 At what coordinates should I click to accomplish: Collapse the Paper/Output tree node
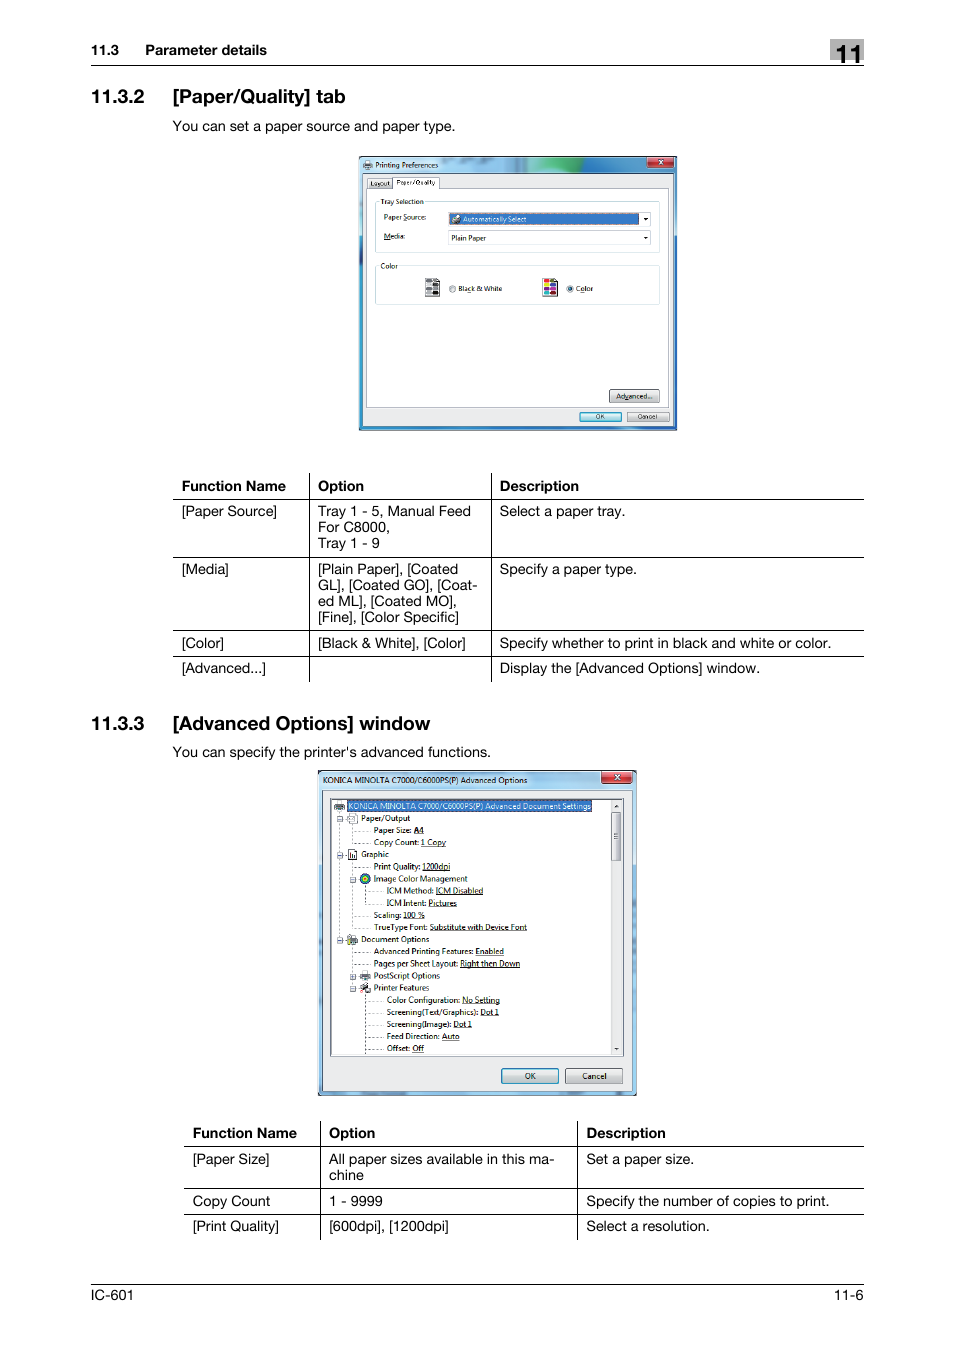[x=340, y=819]
